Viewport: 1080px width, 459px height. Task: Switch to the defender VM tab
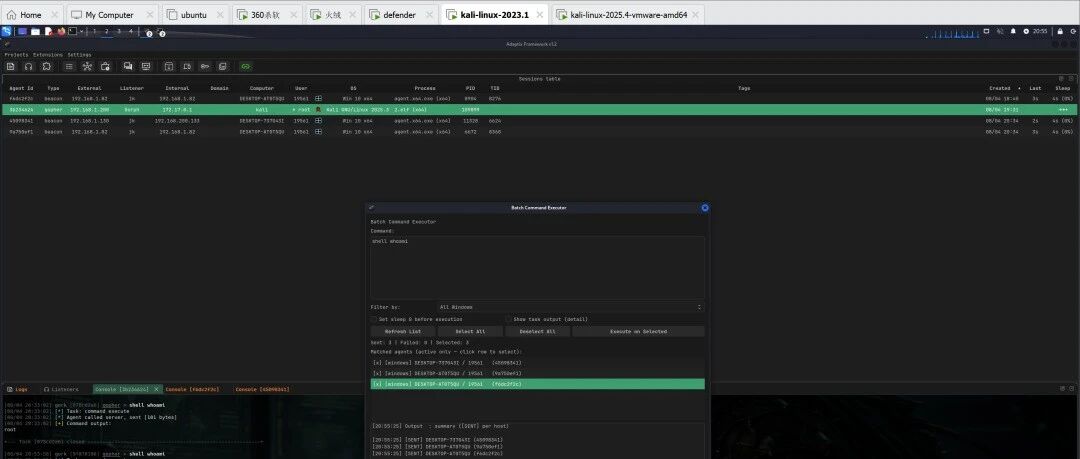399,14
